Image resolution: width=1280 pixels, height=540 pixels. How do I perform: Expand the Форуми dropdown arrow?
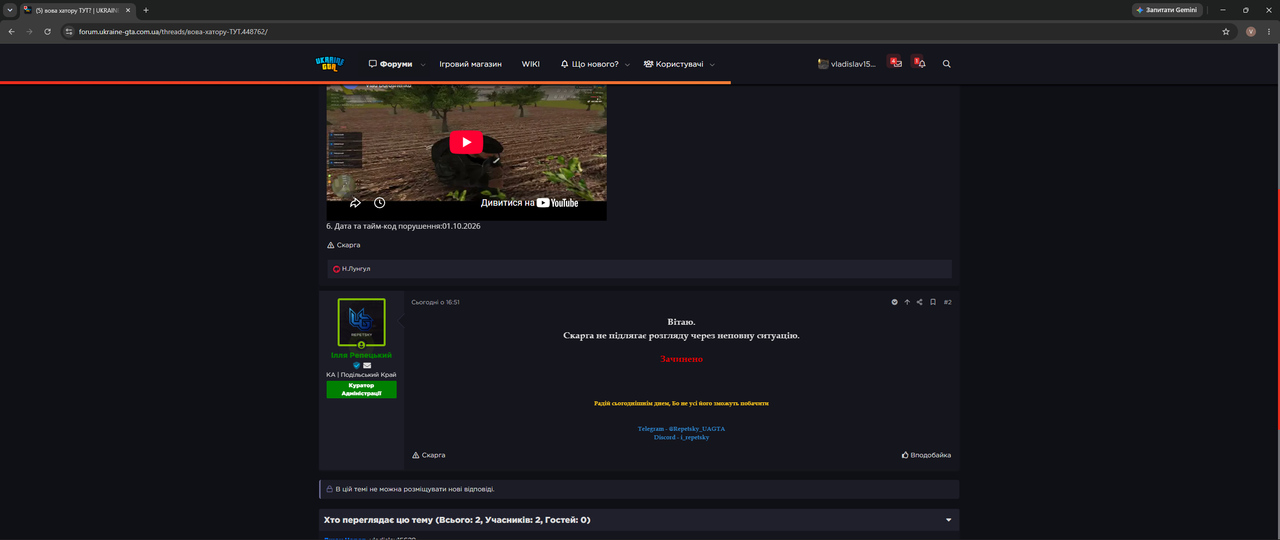423,64
